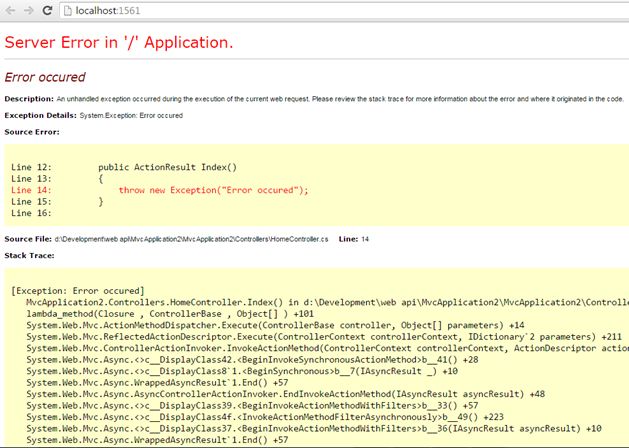Click the 'lambda_method(Closure' +101 trace line

[170, 314]
